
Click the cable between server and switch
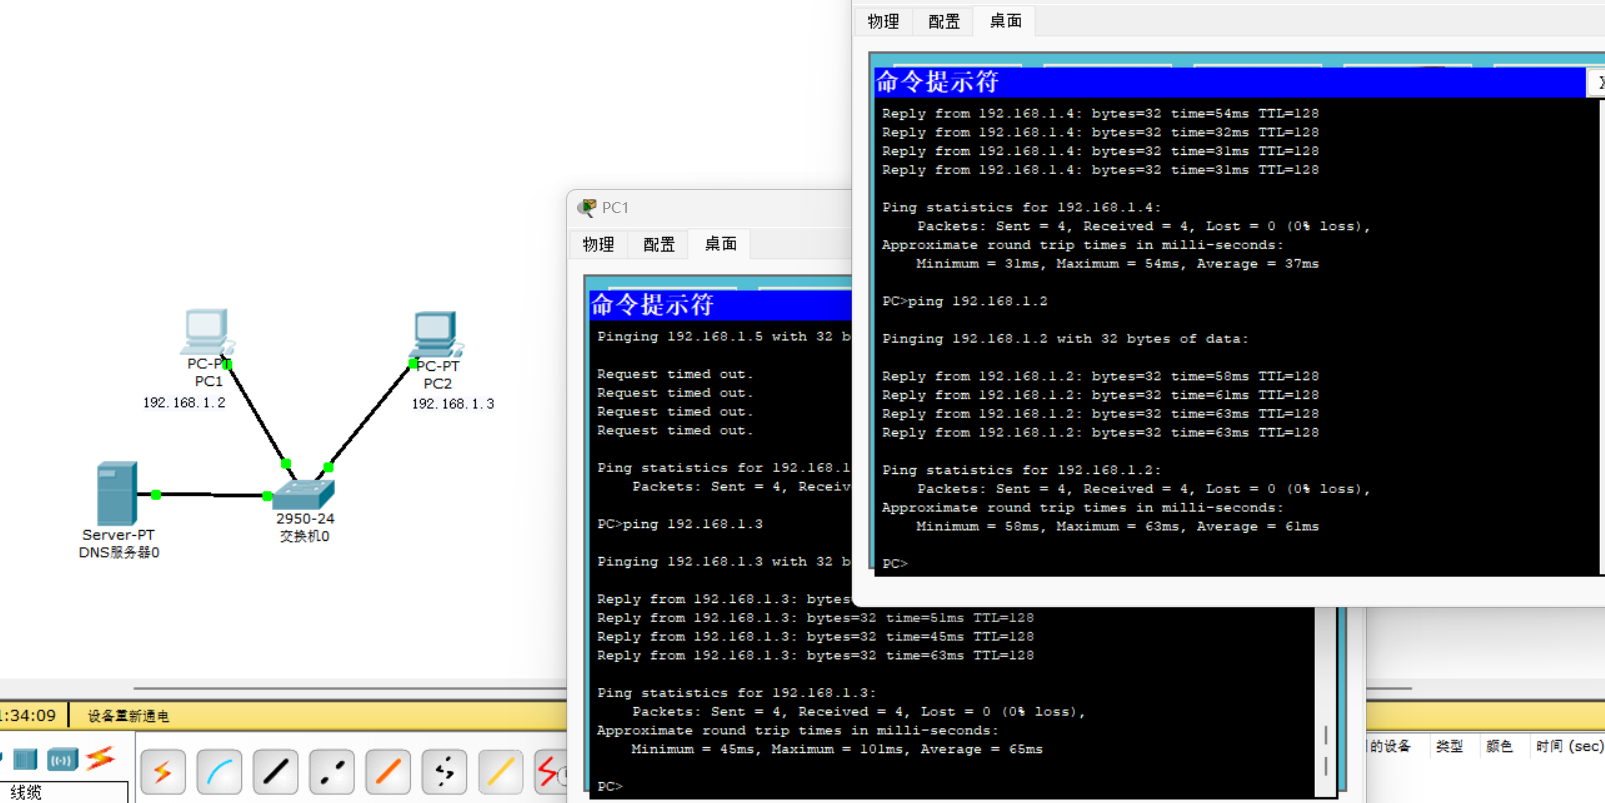tap(211, 494)
